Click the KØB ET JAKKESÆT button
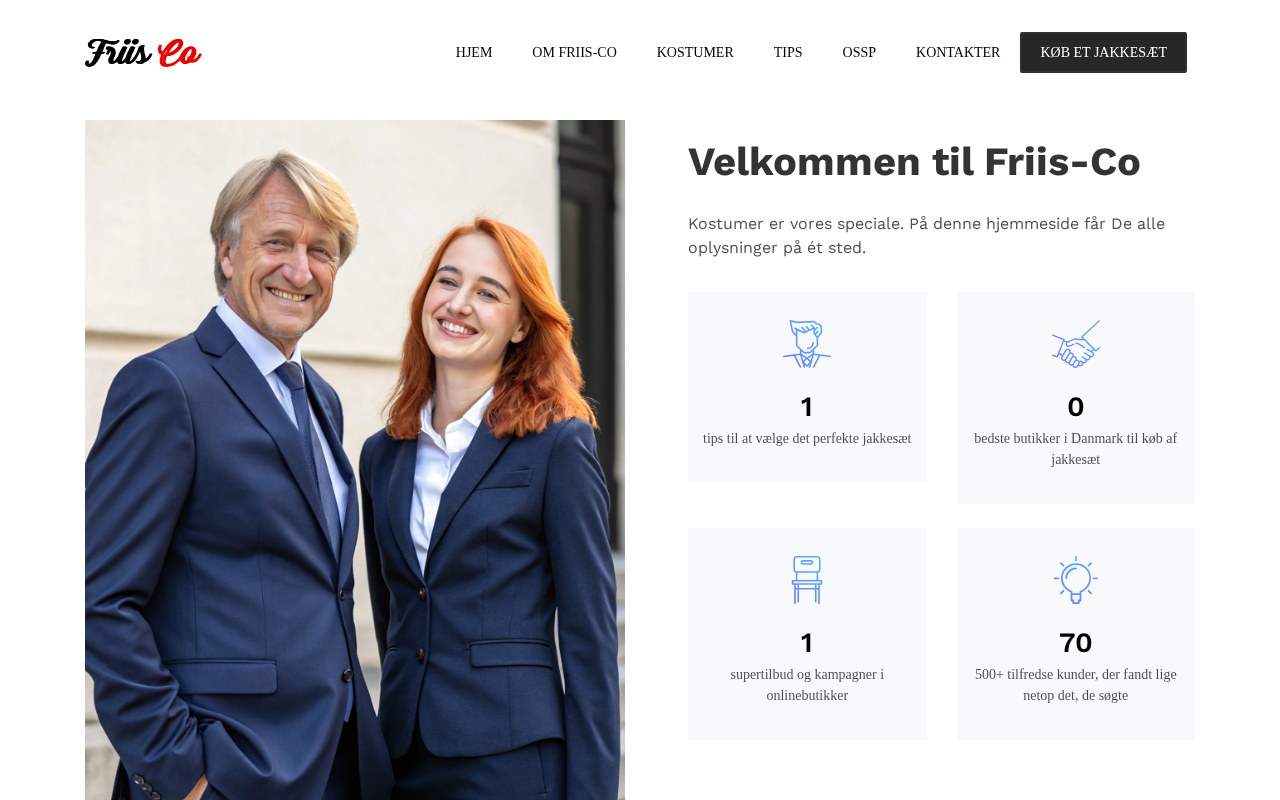The height and width of the screenshot is (800, 1280). (x=1103, y=52)
